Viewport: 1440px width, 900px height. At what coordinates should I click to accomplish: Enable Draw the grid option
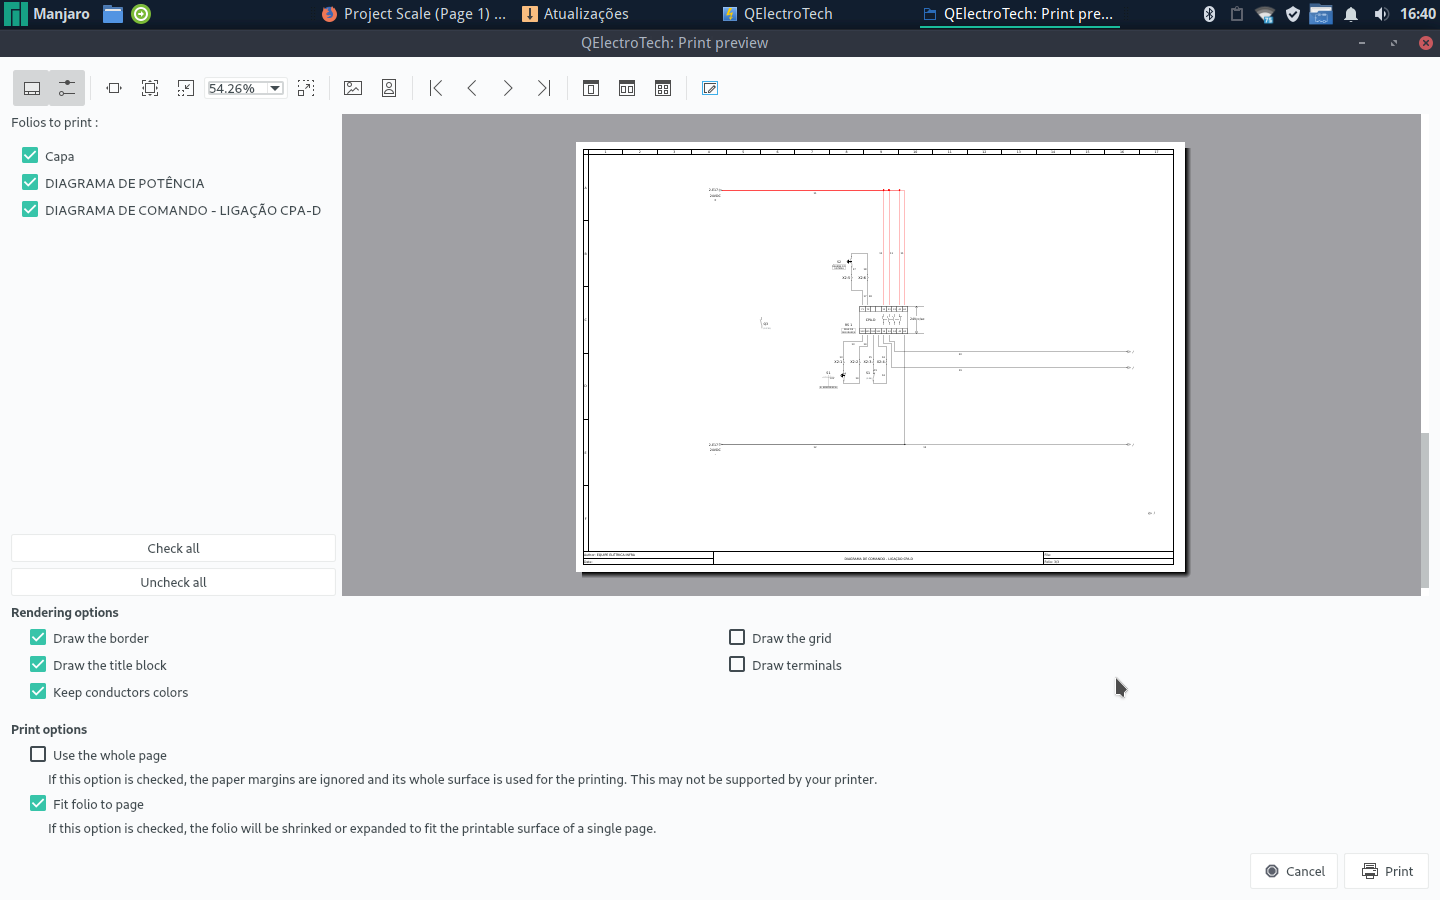737,637
